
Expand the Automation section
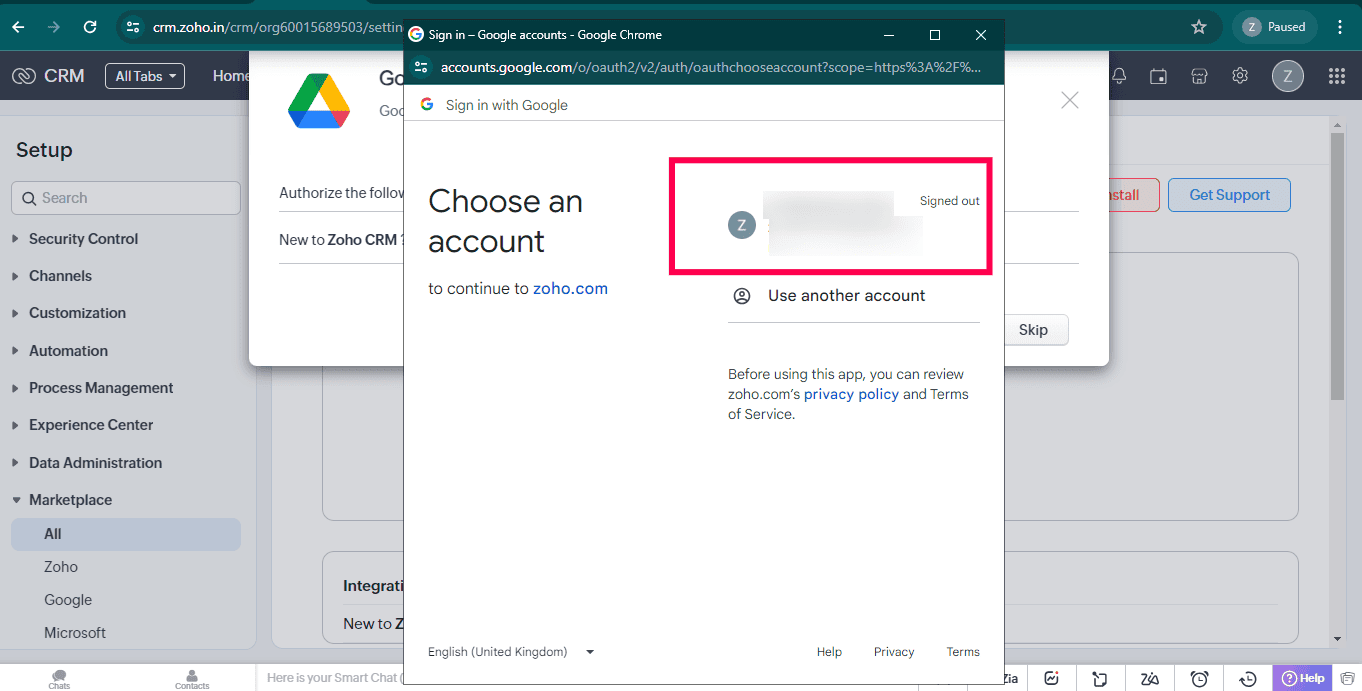click(x=68, y=351)
